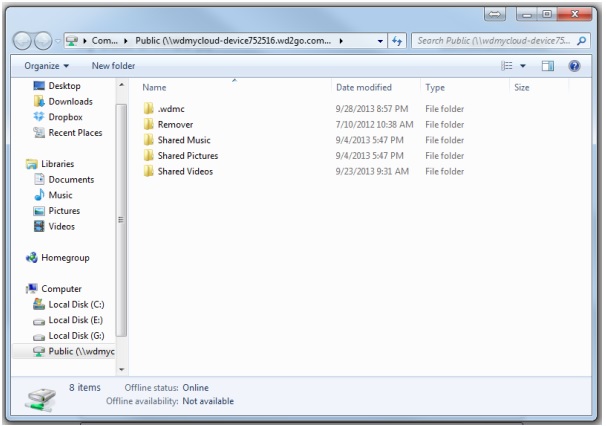Minimize the Explorer window
606x426 pixels.
click(527, 15)
